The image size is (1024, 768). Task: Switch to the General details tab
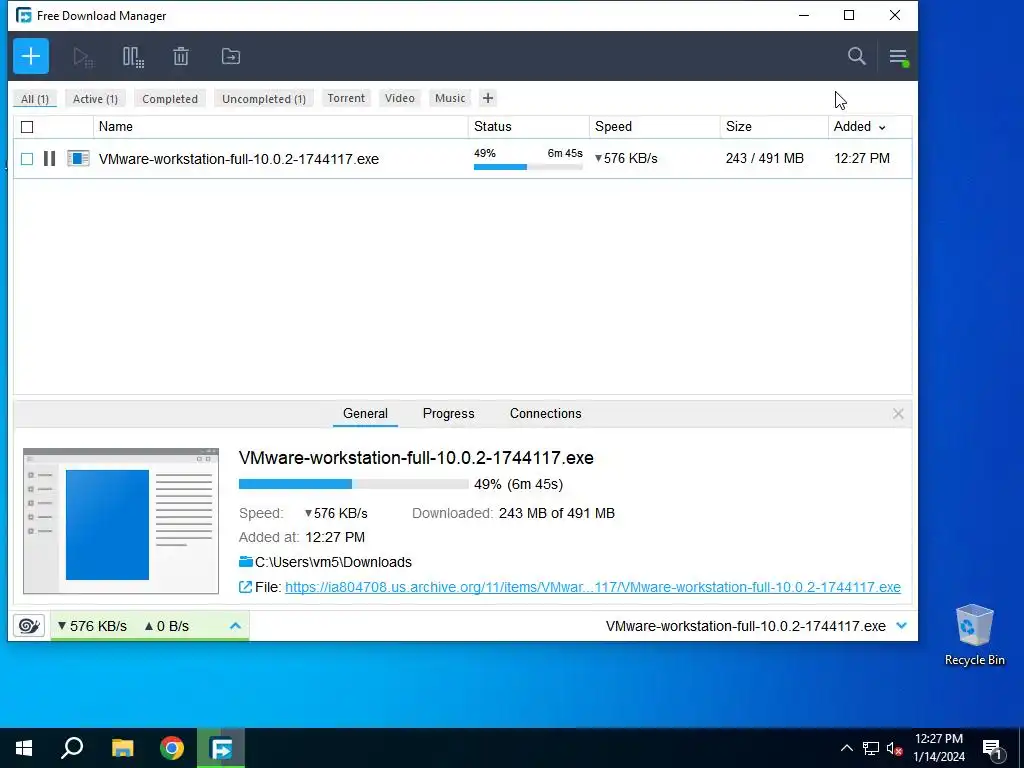coord(365,413)
